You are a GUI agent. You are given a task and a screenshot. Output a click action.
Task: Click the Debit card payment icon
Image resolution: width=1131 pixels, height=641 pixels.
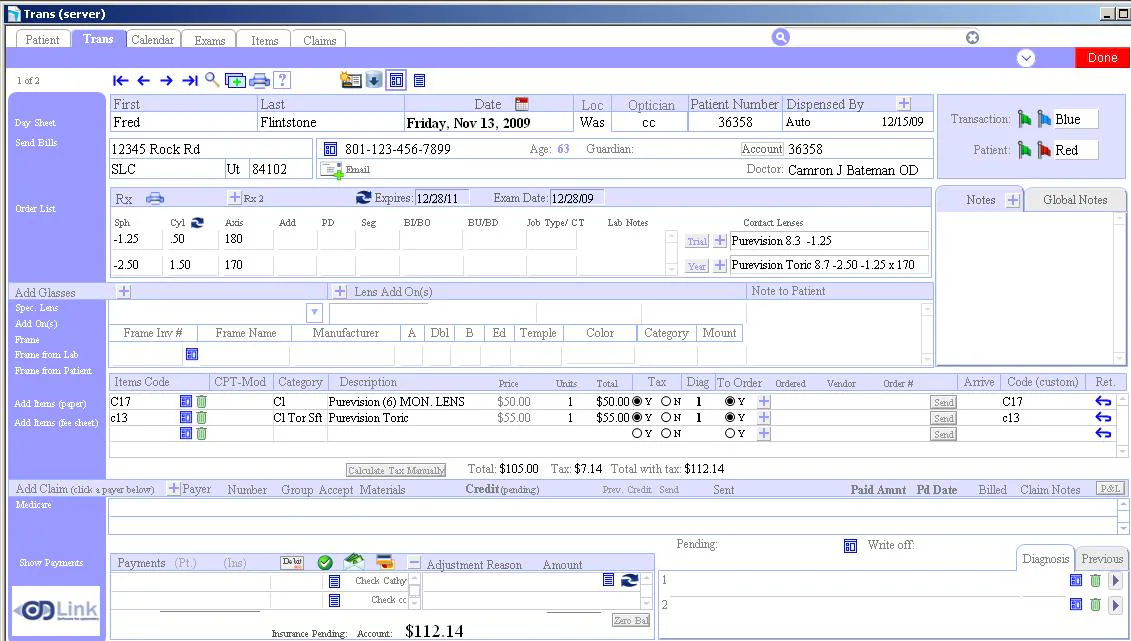tap(292, 562)
